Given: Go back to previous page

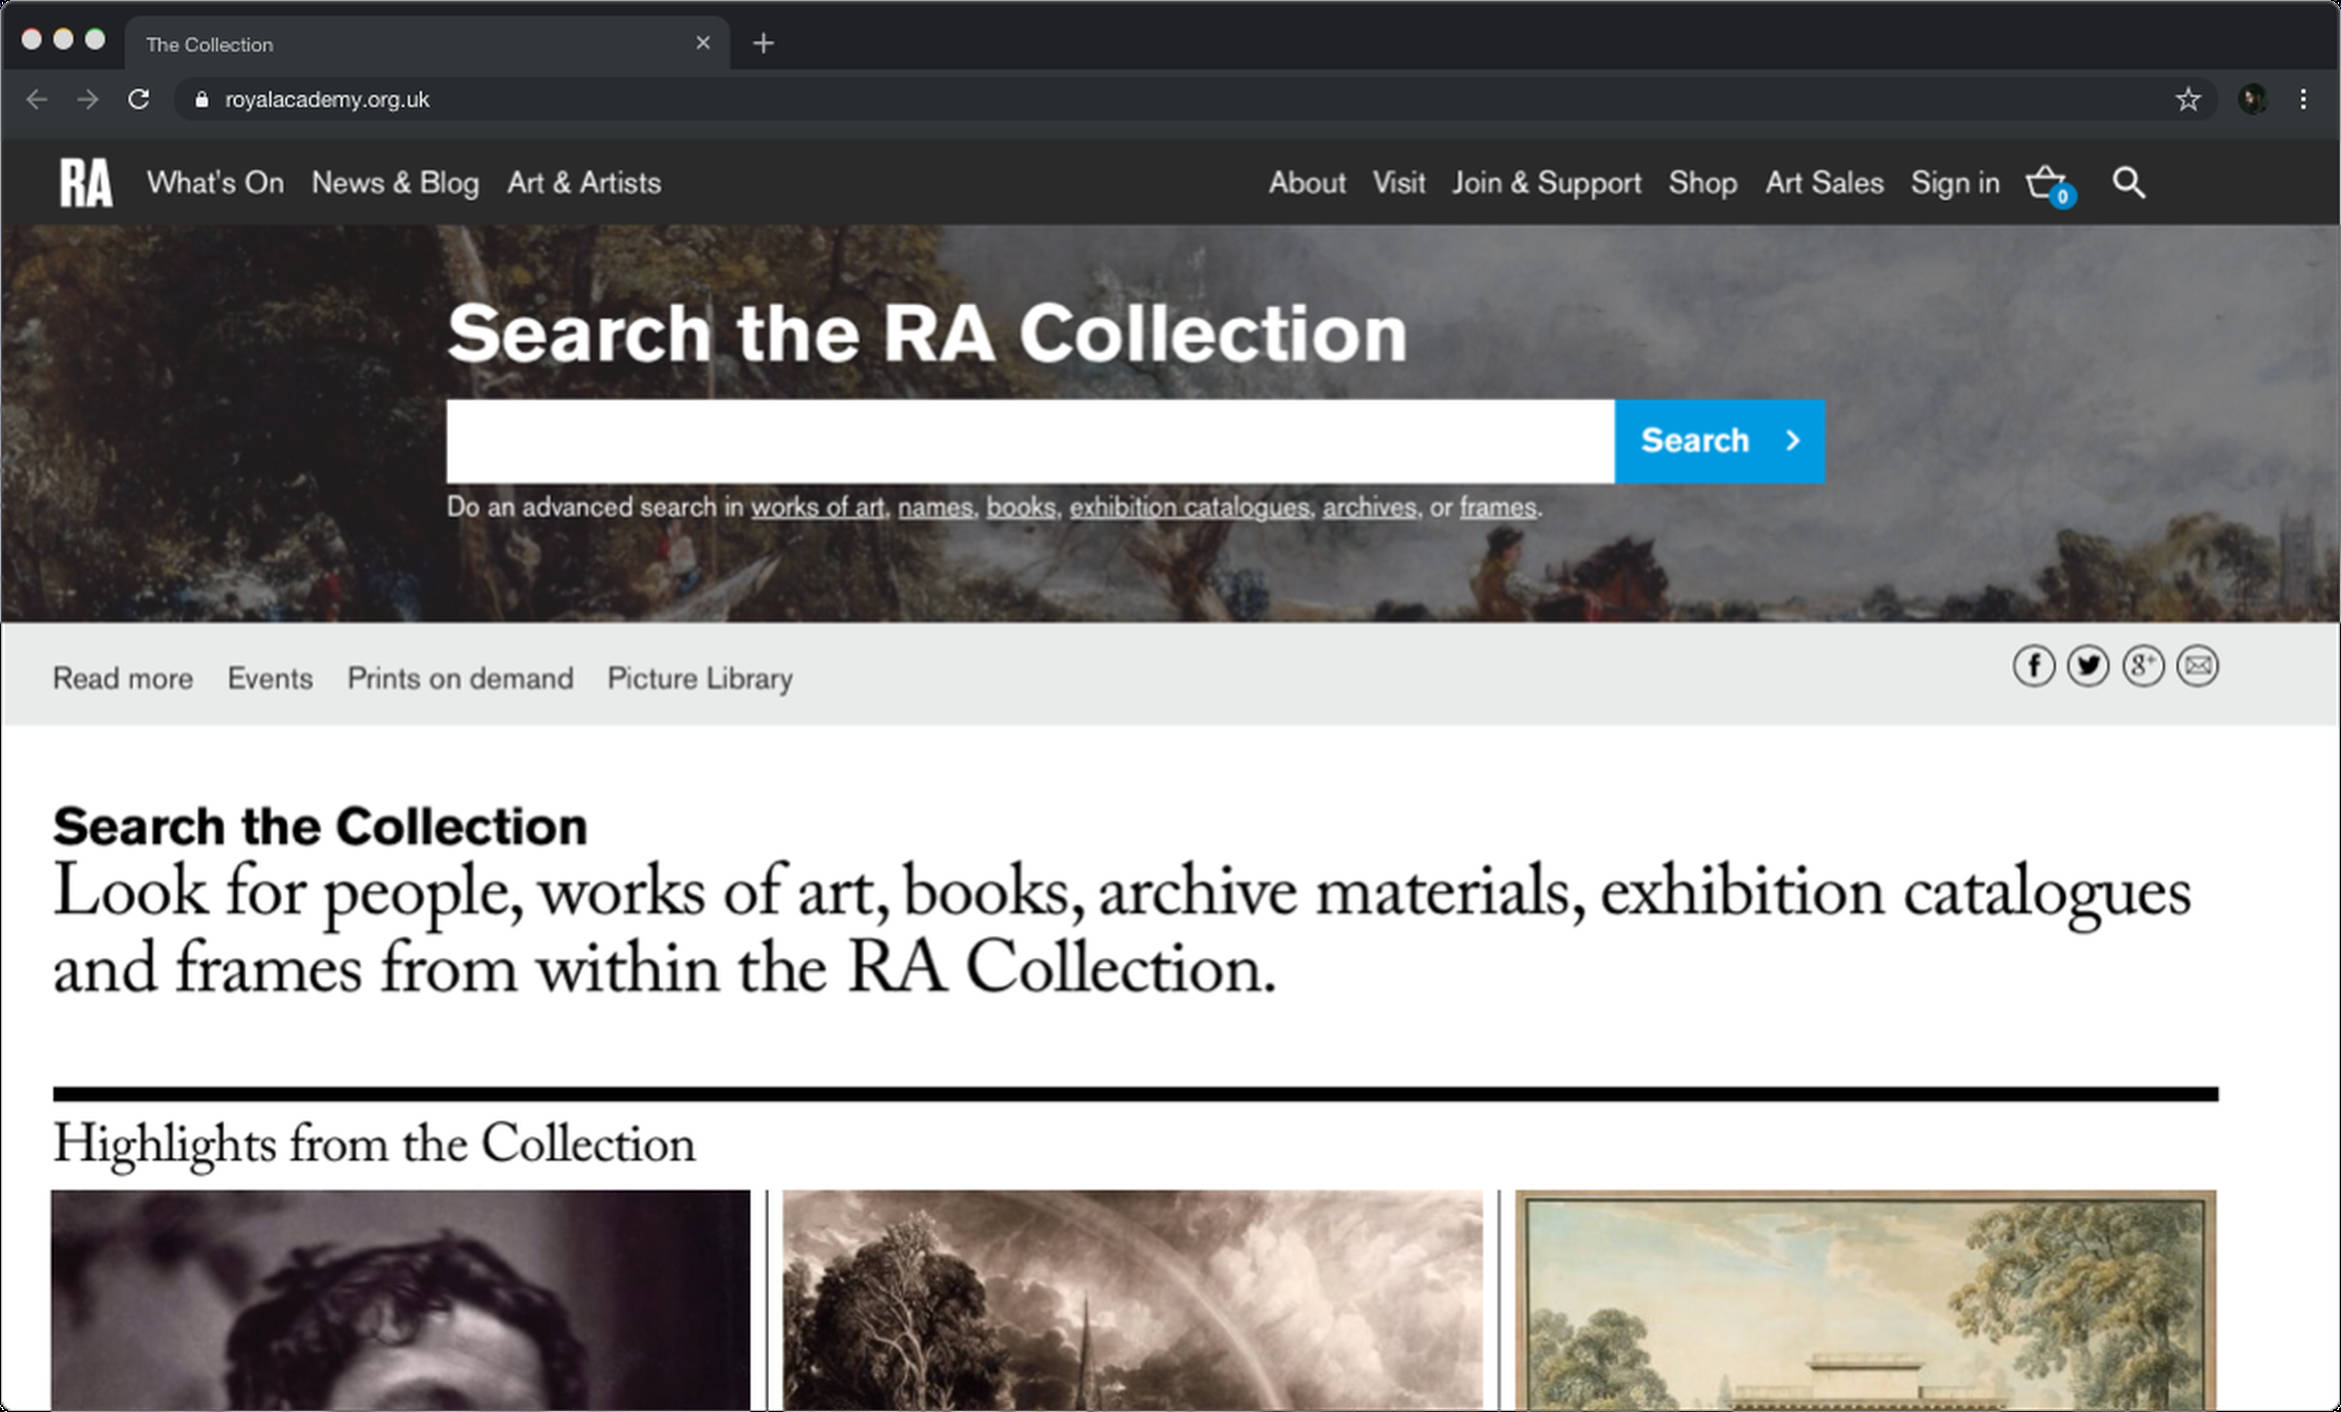Looking at the screenshot, I should 37,99.
